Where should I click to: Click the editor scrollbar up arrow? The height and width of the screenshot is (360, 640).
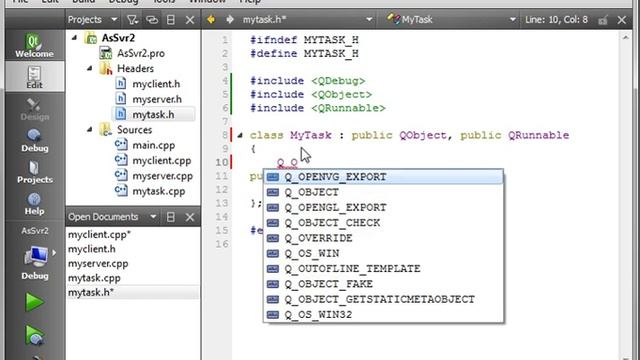pos(626,37)
